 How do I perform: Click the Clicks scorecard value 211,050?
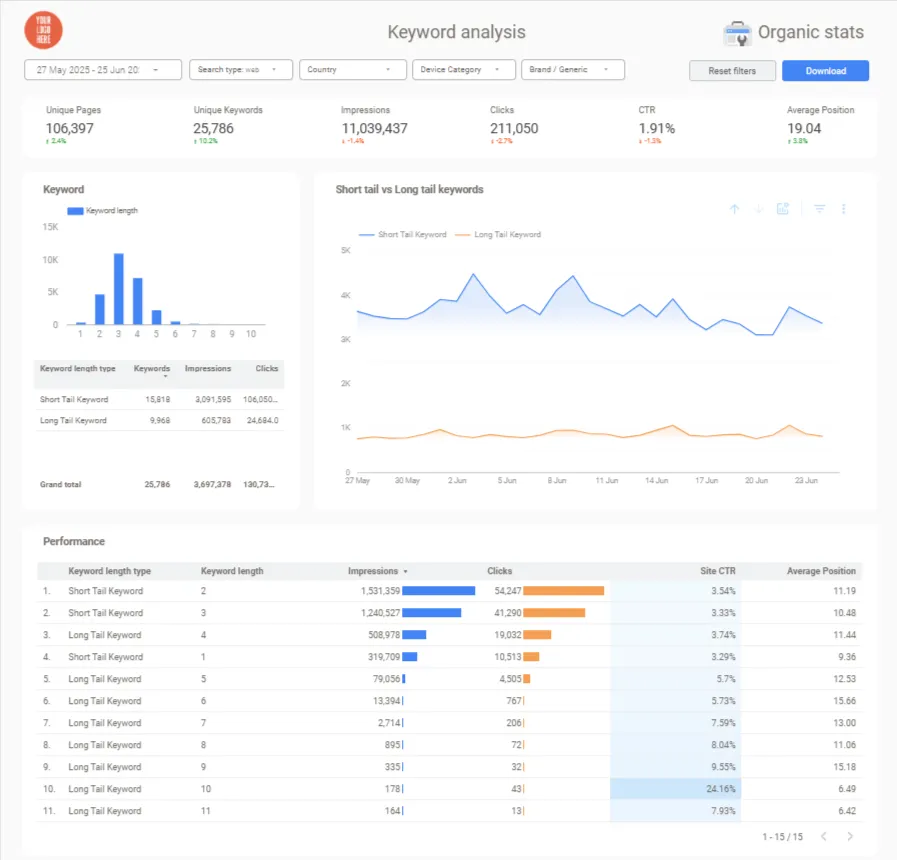pyautogui.click(x=514, y=129)
